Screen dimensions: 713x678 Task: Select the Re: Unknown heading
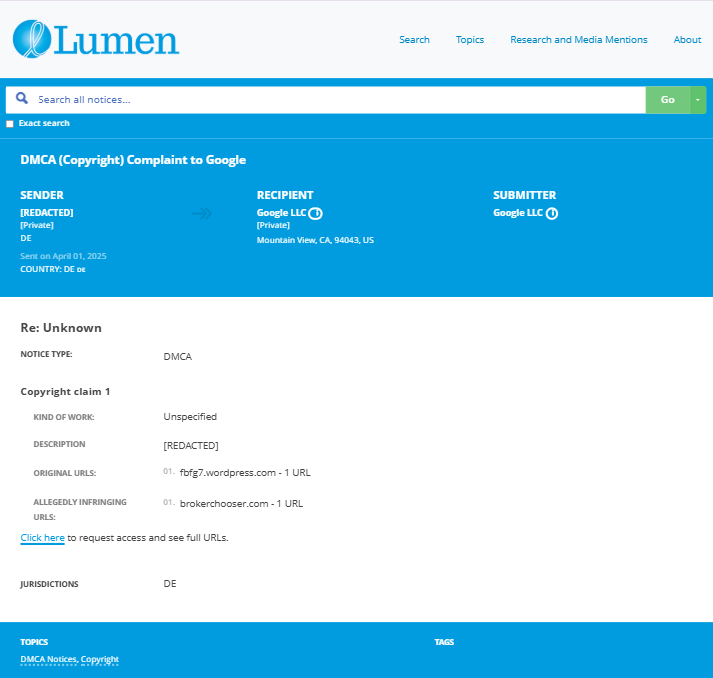pyautogui.click(x=61, y=328)
